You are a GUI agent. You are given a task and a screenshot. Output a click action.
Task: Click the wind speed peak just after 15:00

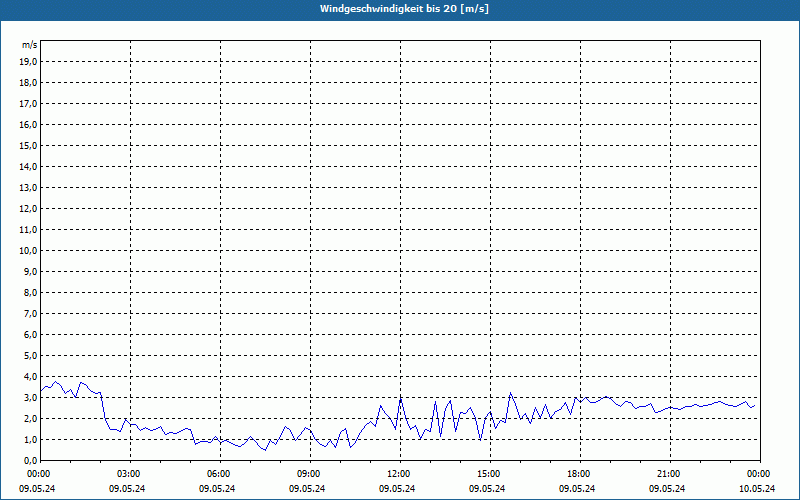(510, 393)
